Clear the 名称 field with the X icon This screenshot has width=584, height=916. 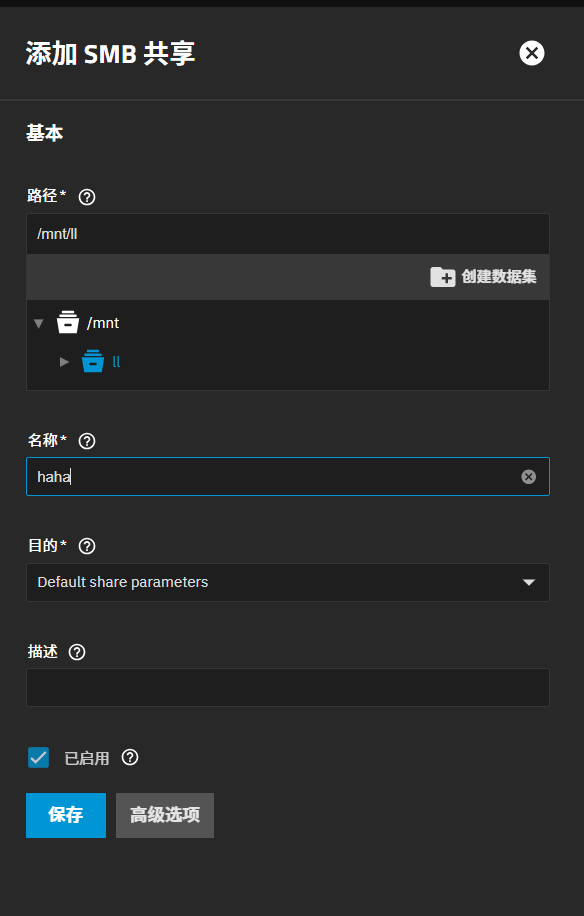coord(529,477)
